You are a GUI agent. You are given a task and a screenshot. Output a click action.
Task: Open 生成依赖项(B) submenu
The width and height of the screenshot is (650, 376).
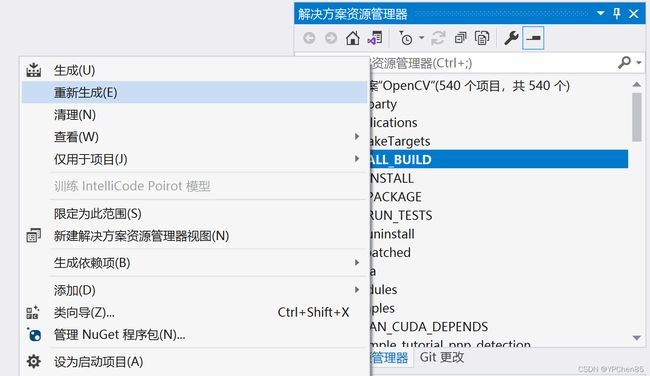194,263
